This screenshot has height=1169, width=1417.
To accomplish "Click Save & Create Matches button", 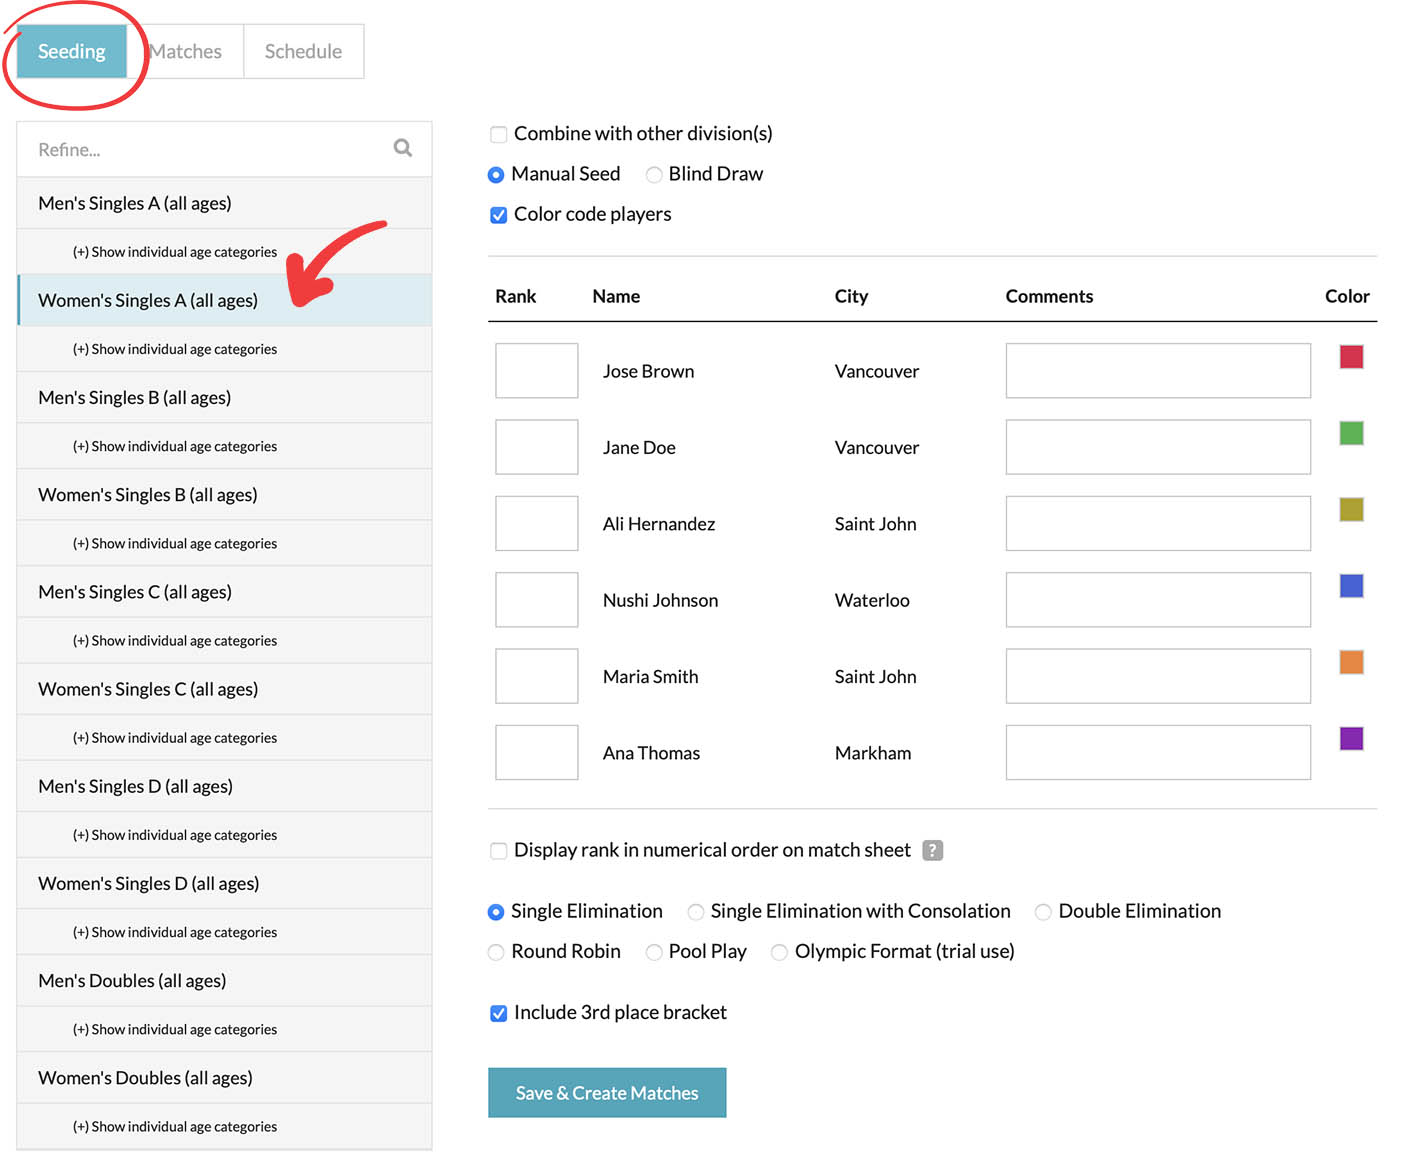I will 606,1093.
